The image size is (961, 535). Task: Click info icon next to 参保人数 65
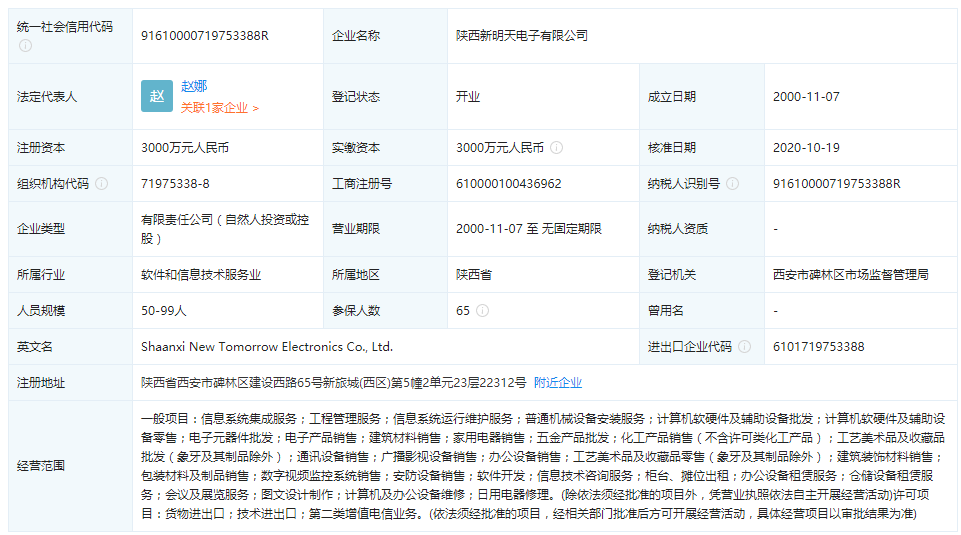click(x=482, y=311)
